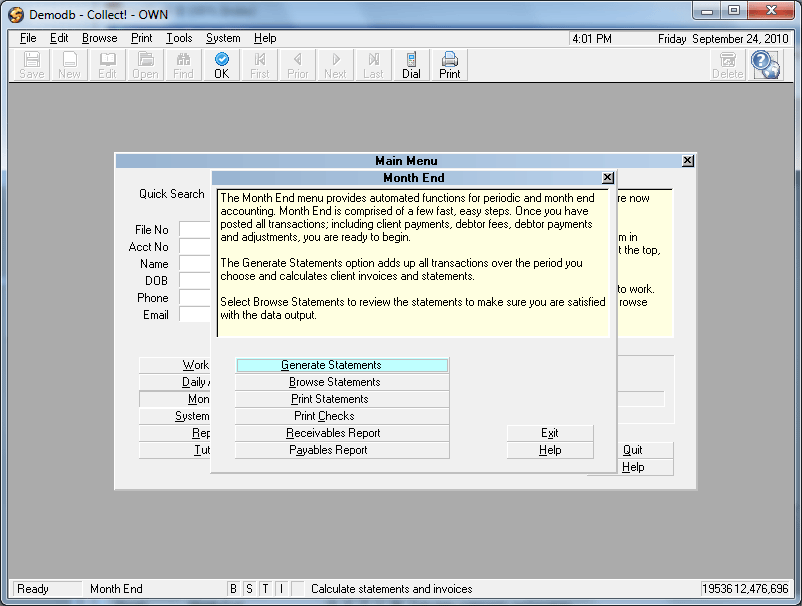This screenshot has width=802, height=606.
Task: Open the Browse menu
Action: coord(99,38)
